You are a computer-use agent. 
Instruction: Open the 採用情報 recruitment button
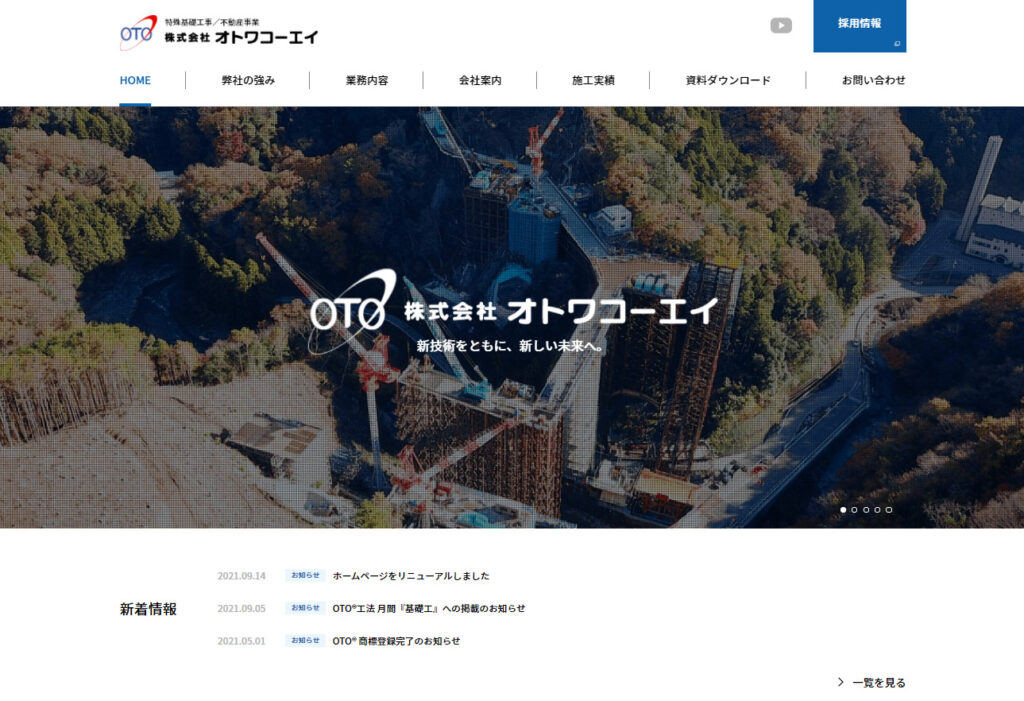click(x=859, y=25)
